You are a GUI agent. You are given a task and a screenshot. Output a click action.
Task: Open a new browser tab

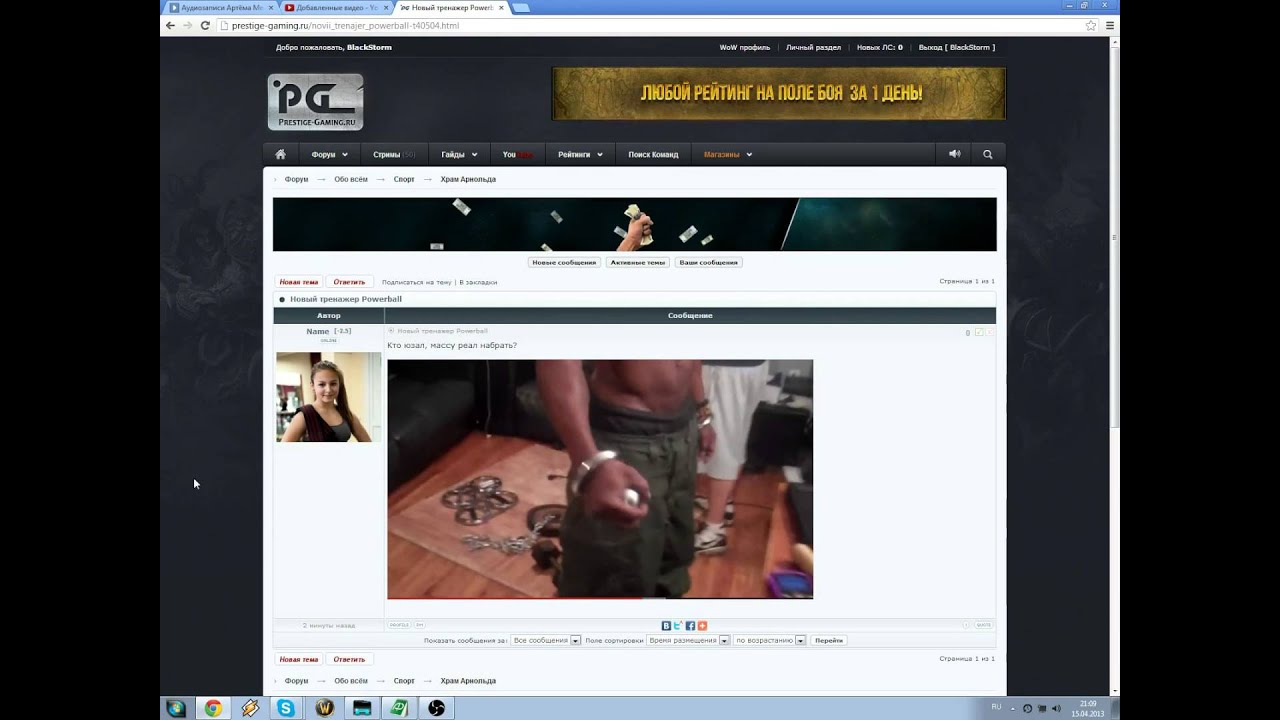[521, 7]
